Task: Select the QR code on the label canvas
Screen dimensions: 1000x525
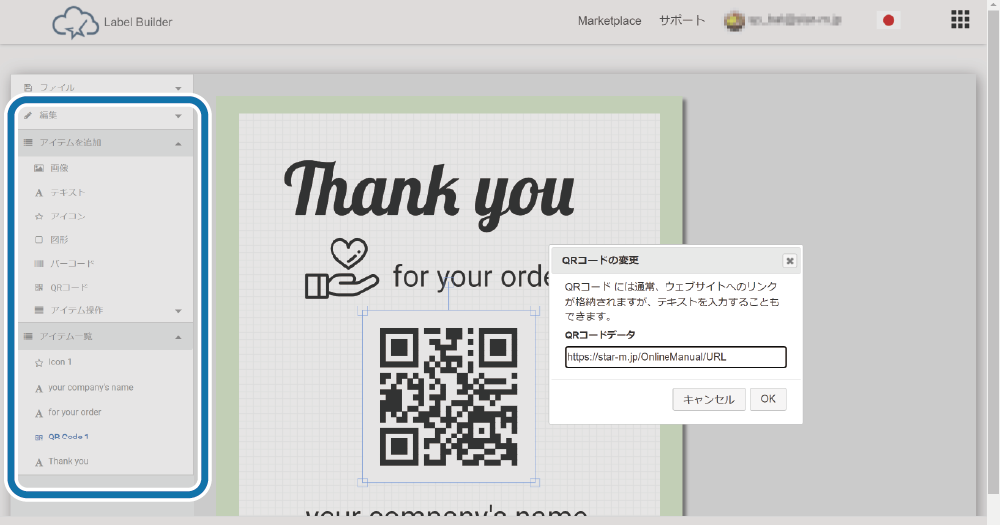Action: click(x=448, y=397)
